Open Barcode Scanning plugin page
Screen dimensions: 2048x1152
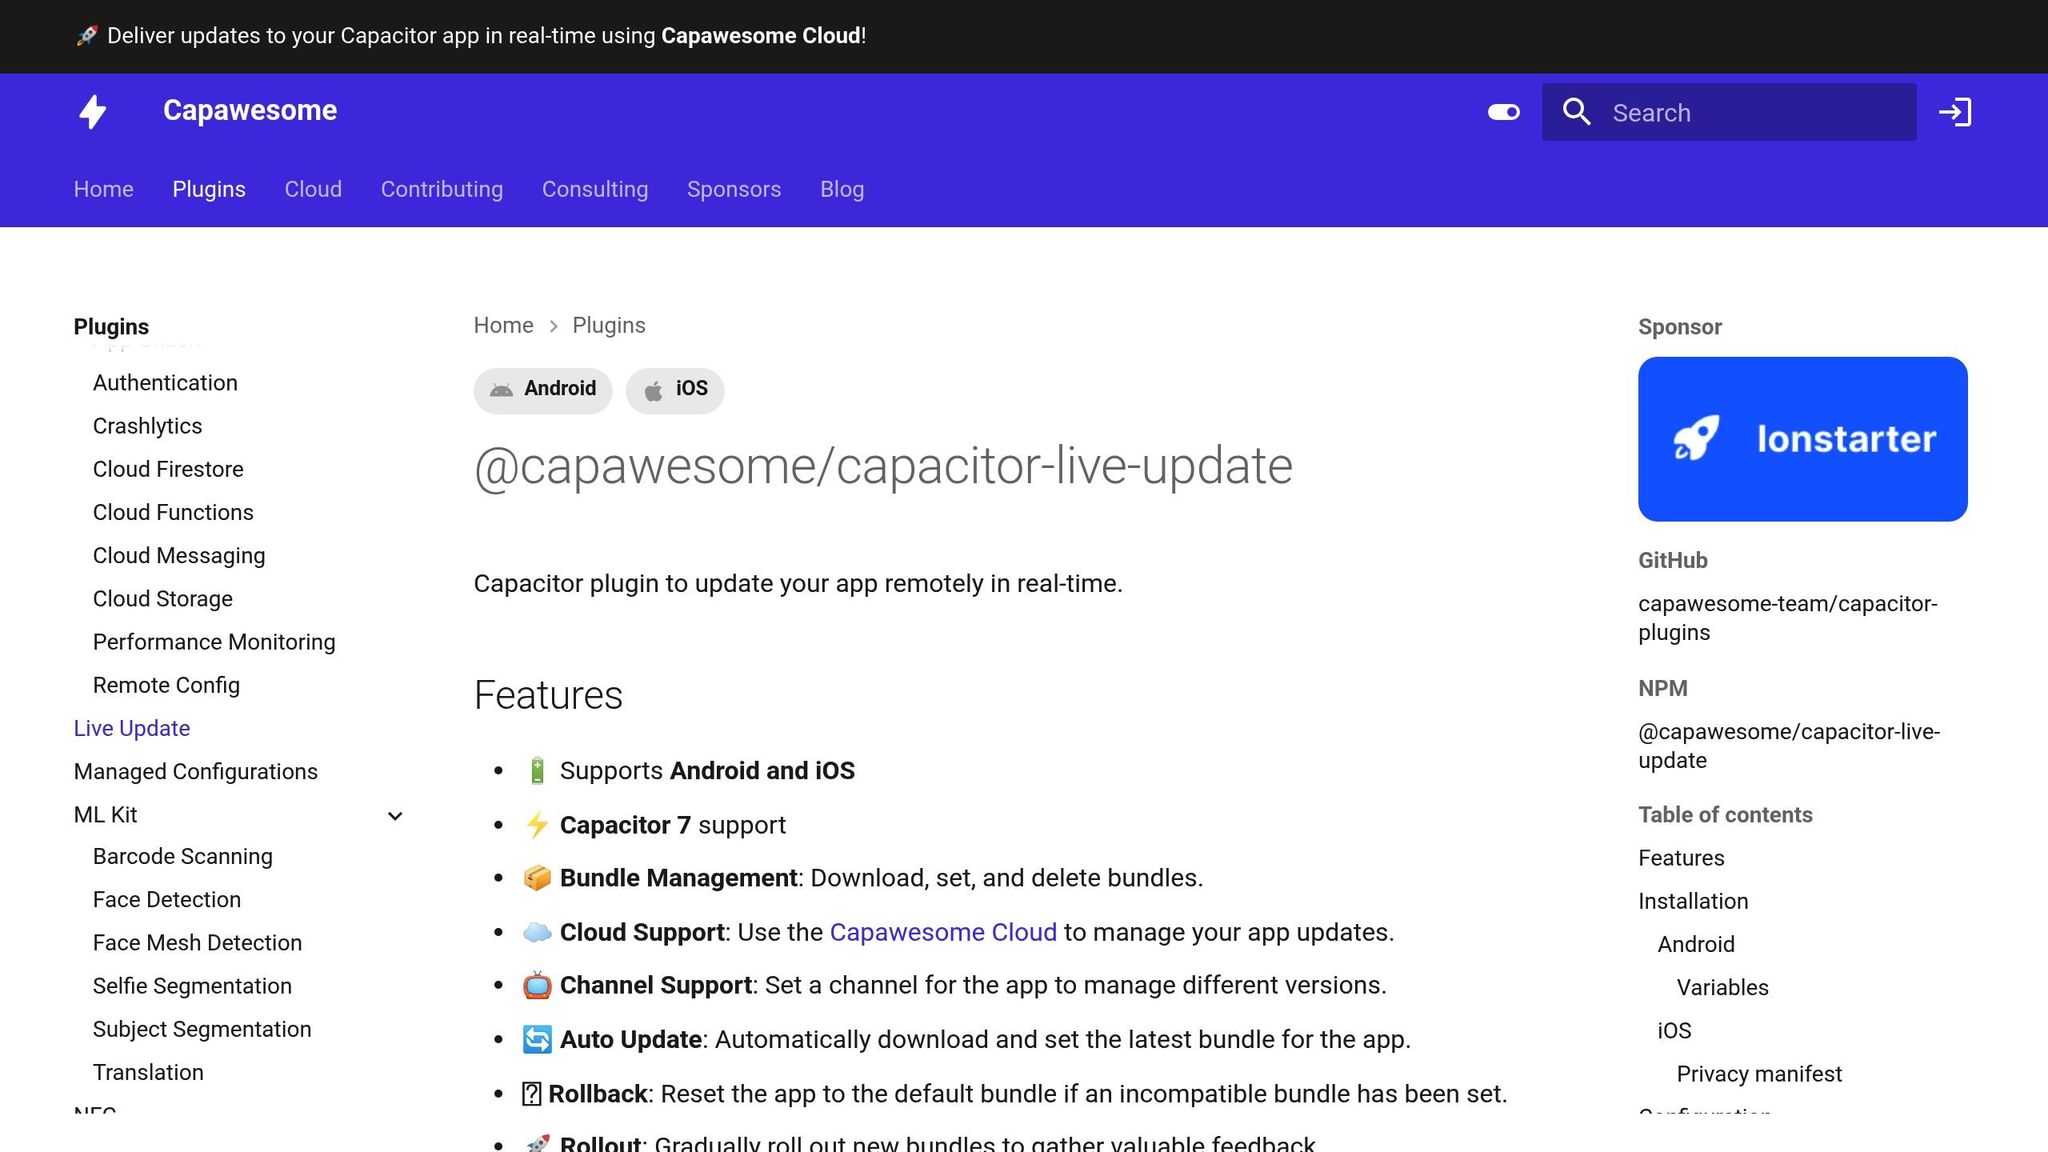click(183, 856)
